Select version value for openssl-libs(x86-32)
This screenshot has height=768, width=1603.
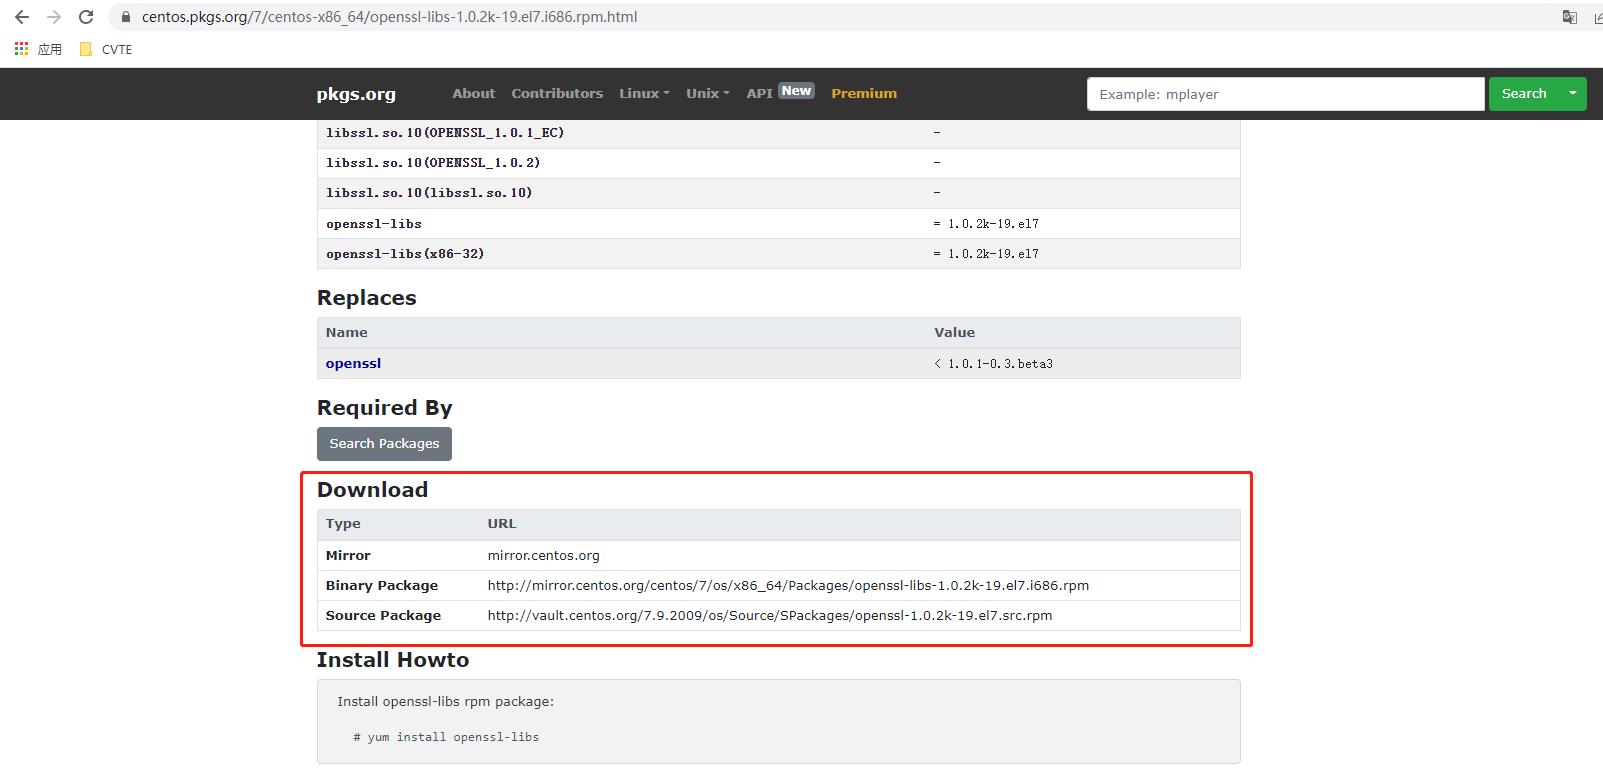coord(986,254)
